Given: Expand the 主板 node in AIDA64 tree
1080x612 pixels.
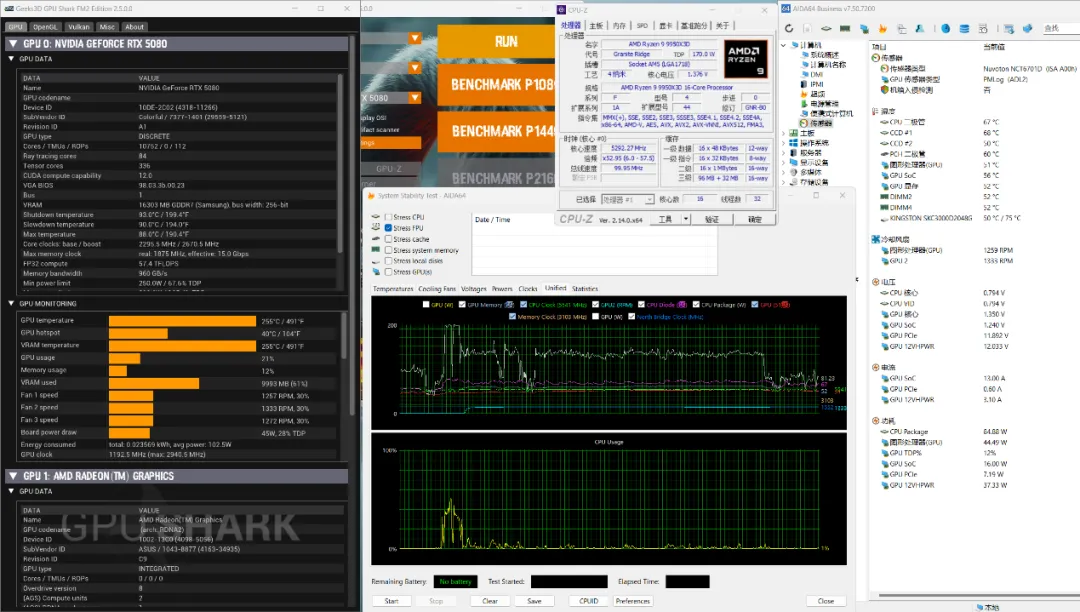Looking at the screenshot, I should pyautogui.click(x=784, y=133).
